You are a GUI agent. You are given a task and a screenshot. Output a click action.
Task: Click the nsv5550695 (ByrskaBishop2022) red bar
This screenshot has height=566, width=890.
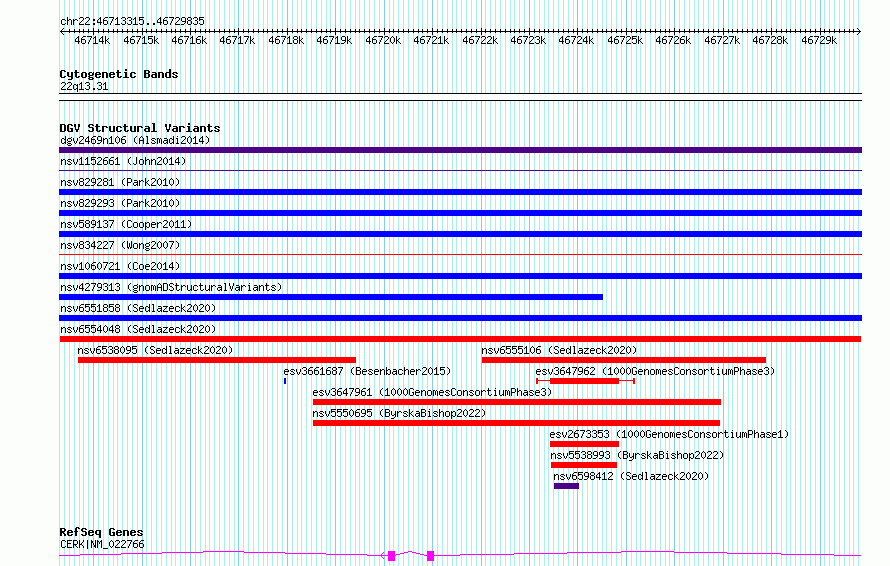[x=517, y=423]
